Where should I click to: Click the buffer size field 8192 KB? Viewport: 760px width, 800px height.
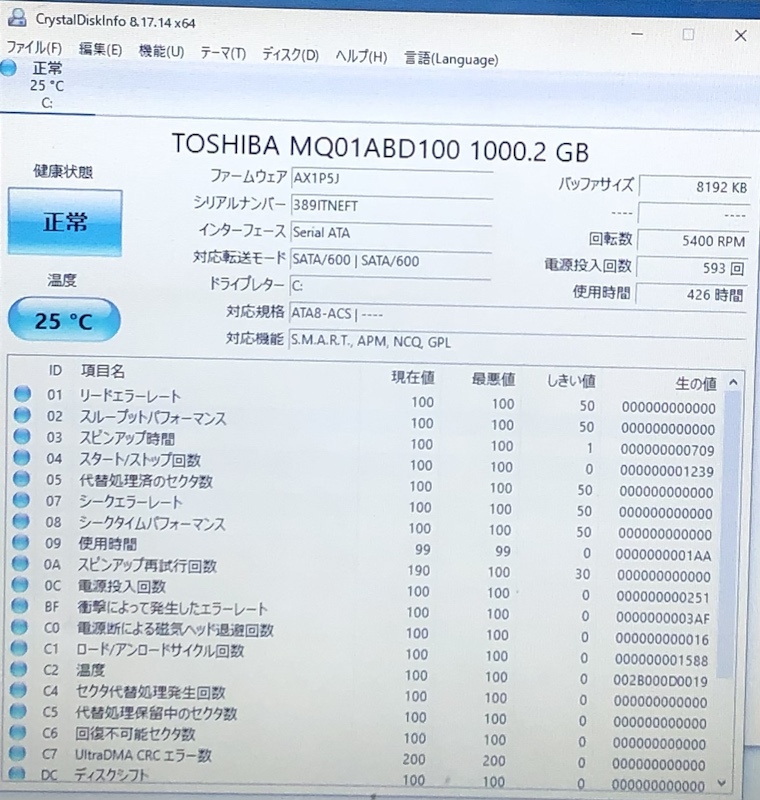click(694, 187)
